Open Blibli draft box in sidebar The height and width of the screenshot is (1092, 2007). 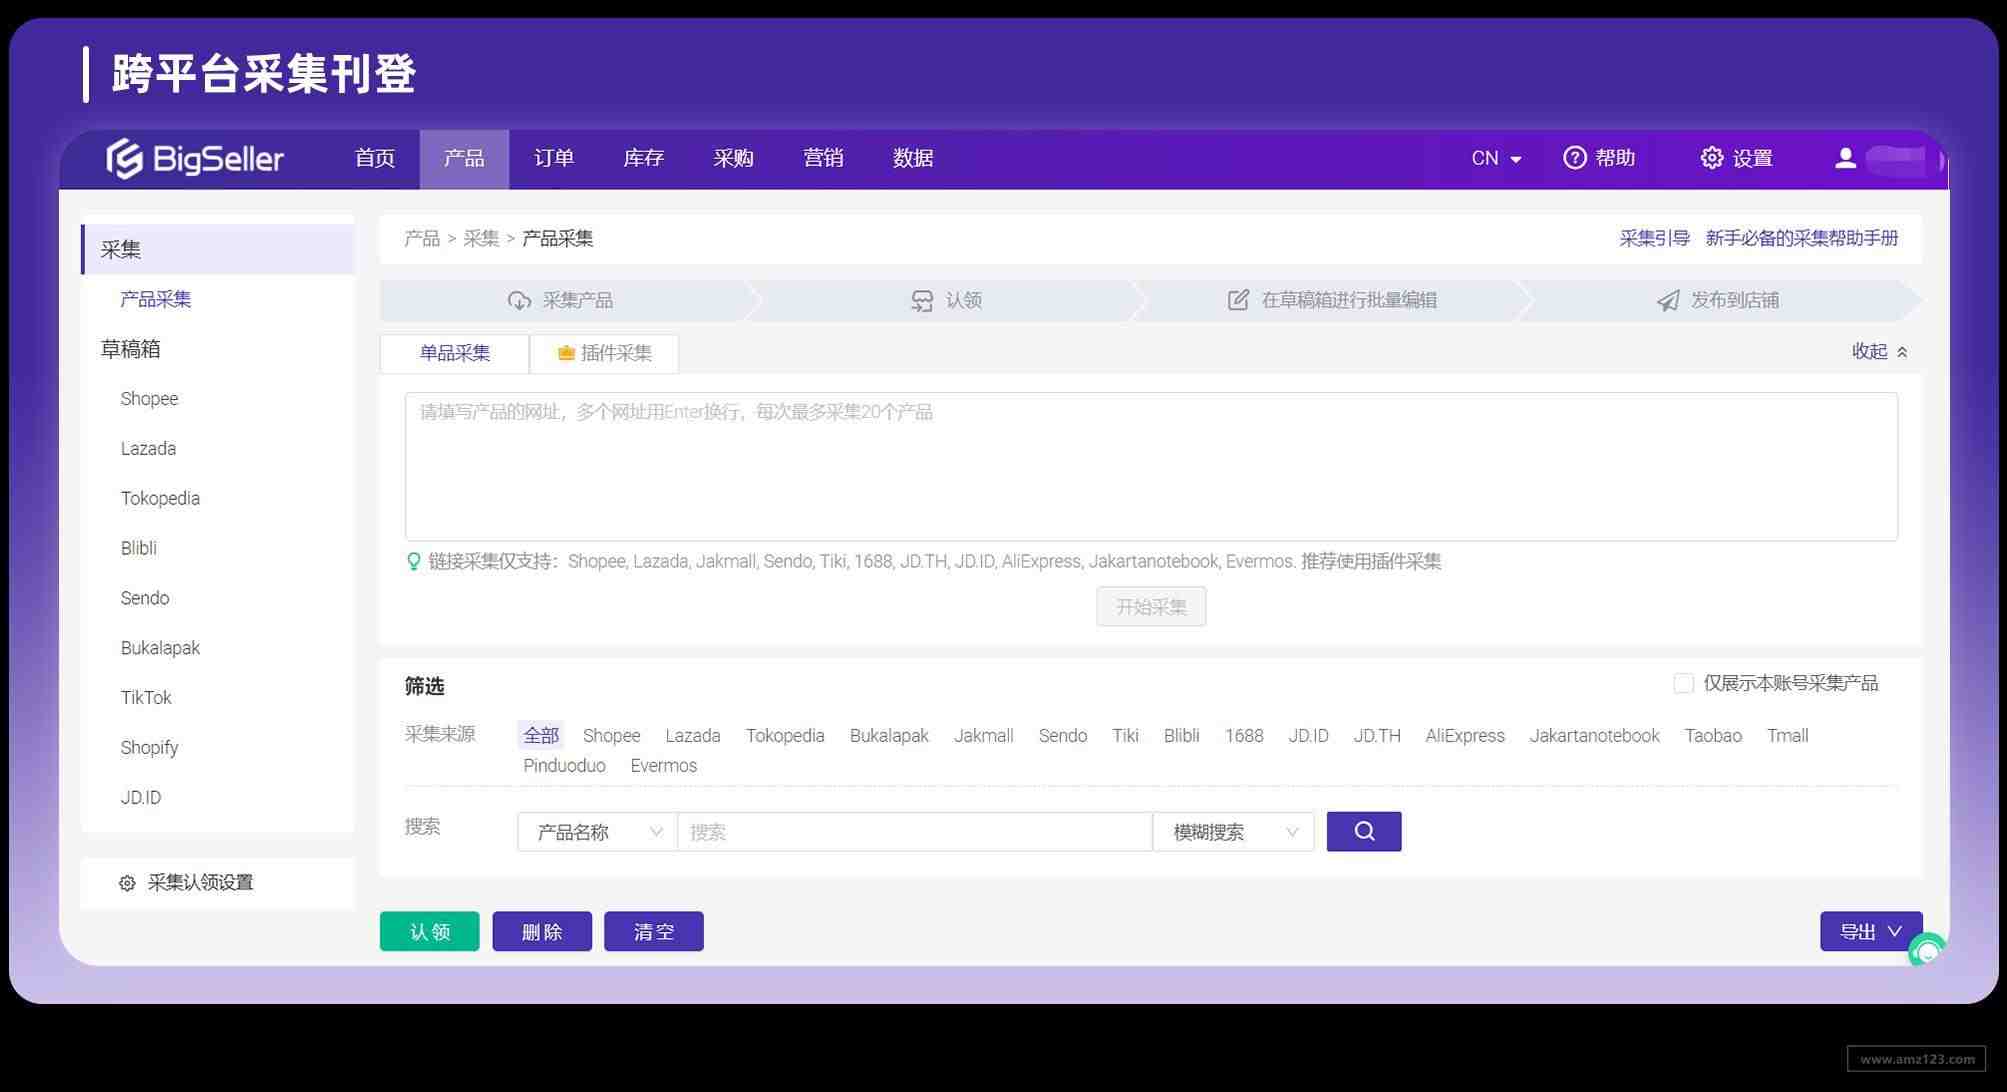point(138,548)
